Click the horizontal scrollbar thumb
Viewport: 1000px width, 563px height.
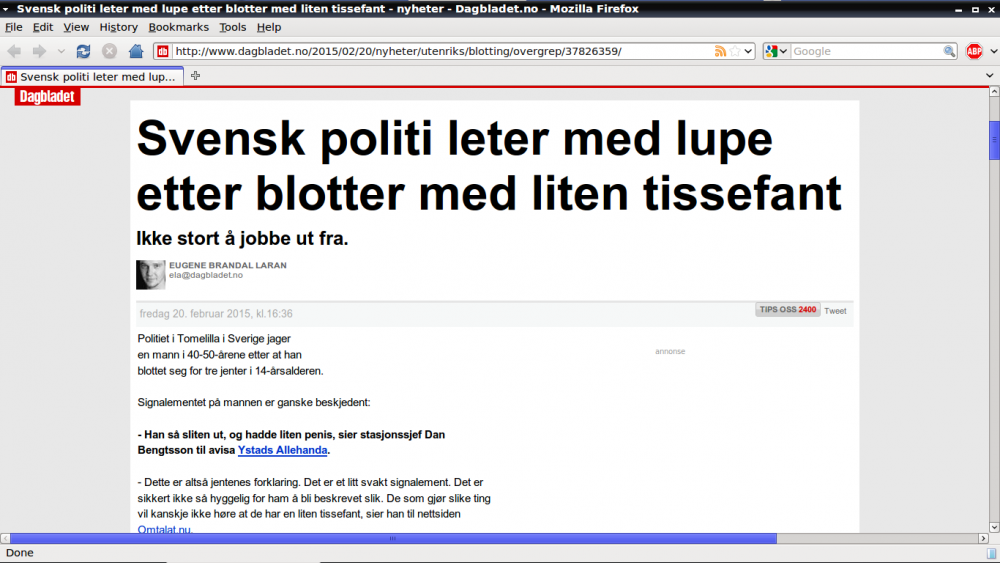pyautogui.click(x=390, y=538)
